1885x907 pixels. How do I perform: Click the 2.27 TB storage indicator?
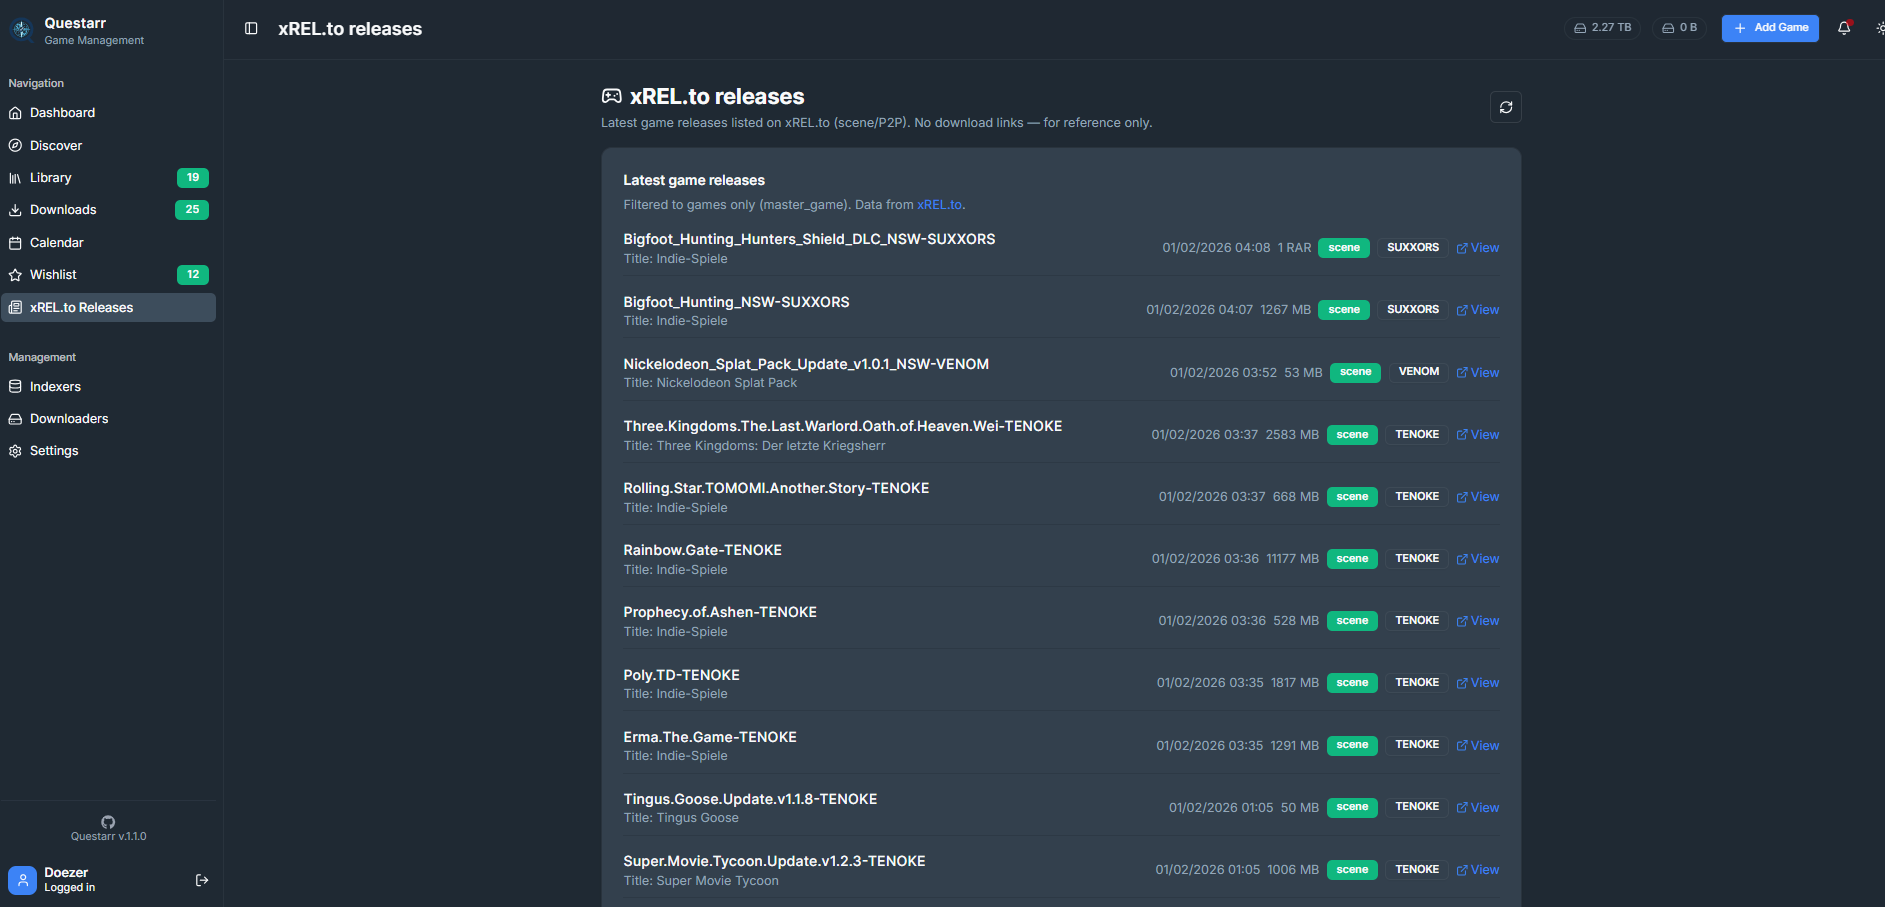click(x=1602, y=28)
